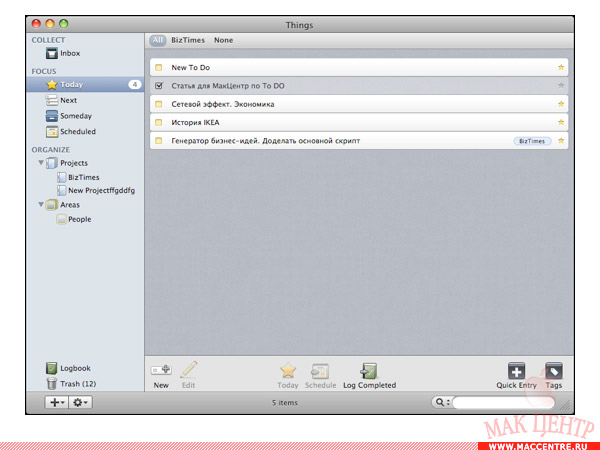Image resolution: width=600 pixels, height=450 pixels.
Task: Select task text 'Статья для МакЦентр по To DO'
Action: pos(228,86)
